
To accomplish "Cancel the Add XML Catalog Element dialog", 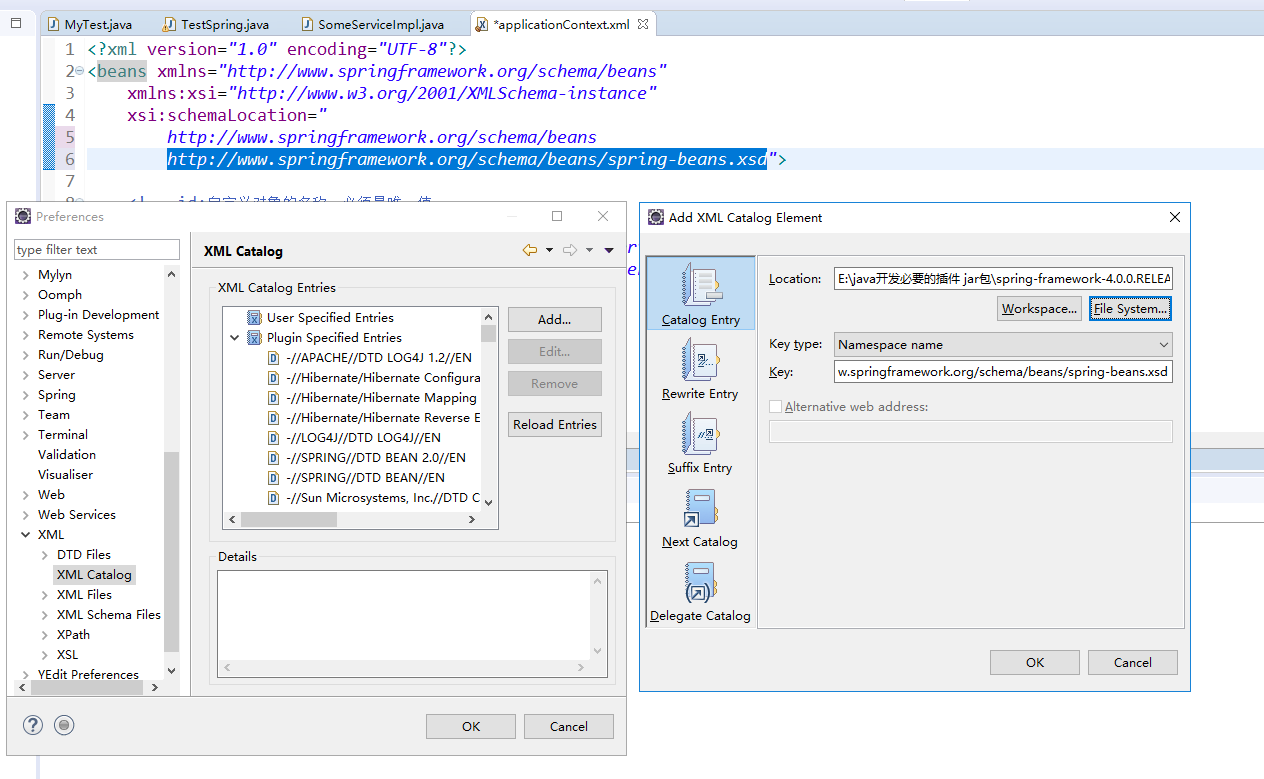I will (1133, 662).
